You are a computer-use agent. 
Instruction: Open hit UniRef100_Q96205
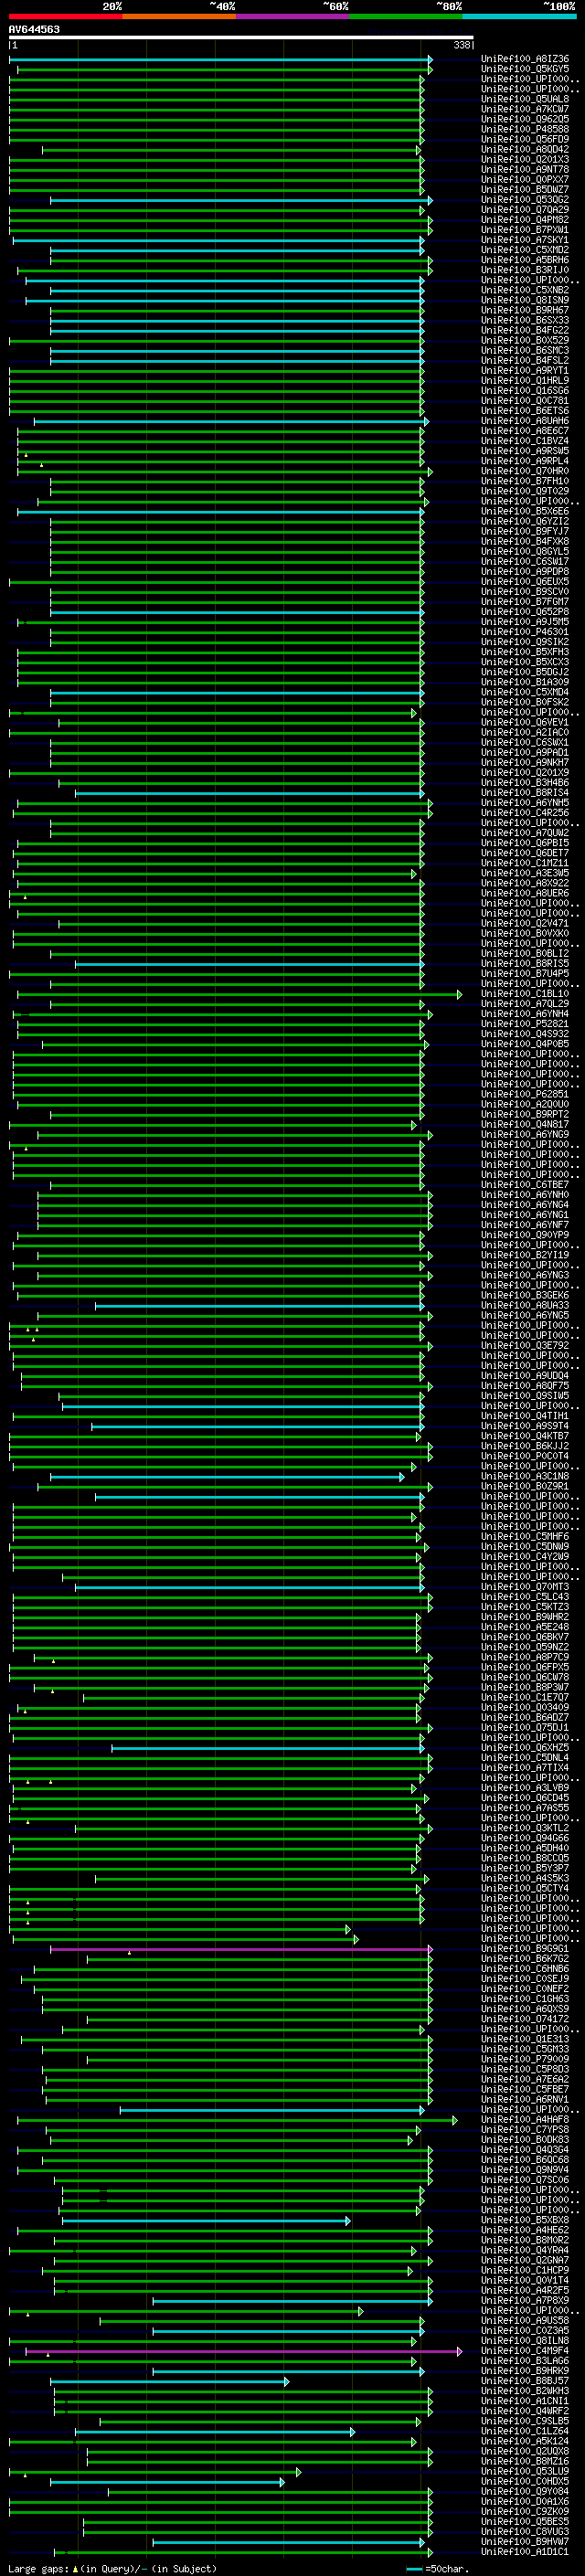[x=525, y=119]
